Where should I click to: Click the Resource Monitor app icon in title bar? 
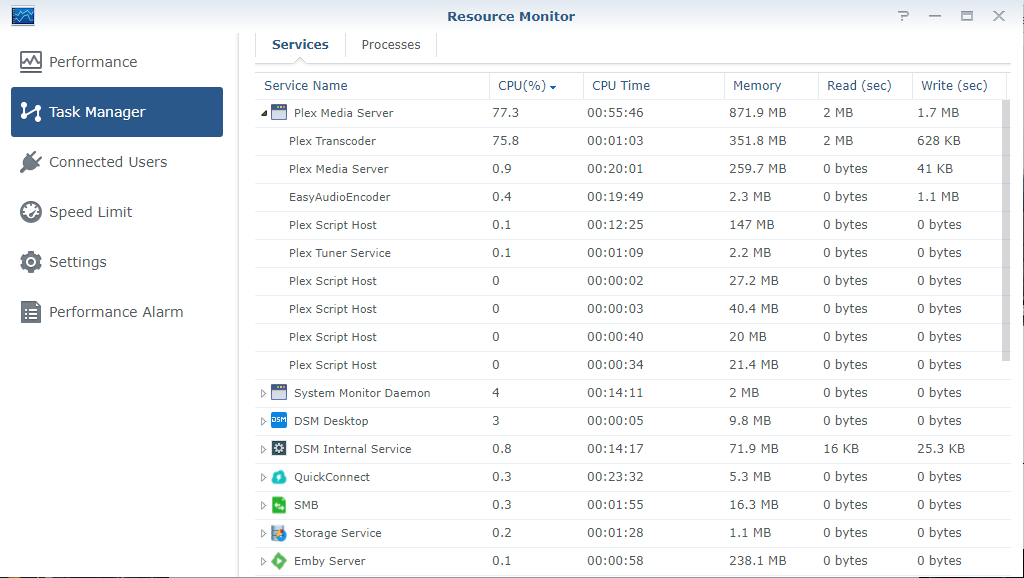pyautogui.click(x=23, y=16)
